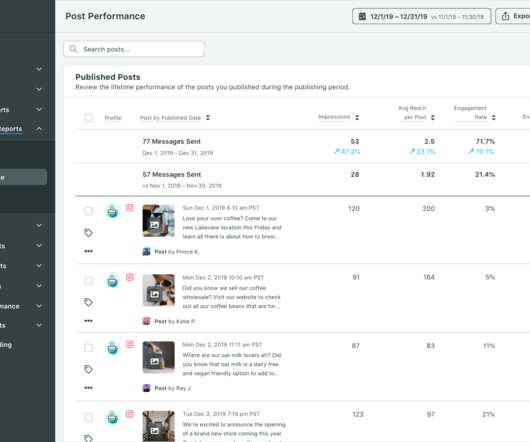Click the Search posts input field
The image size is (530, 442).
[x=134, y=49]
